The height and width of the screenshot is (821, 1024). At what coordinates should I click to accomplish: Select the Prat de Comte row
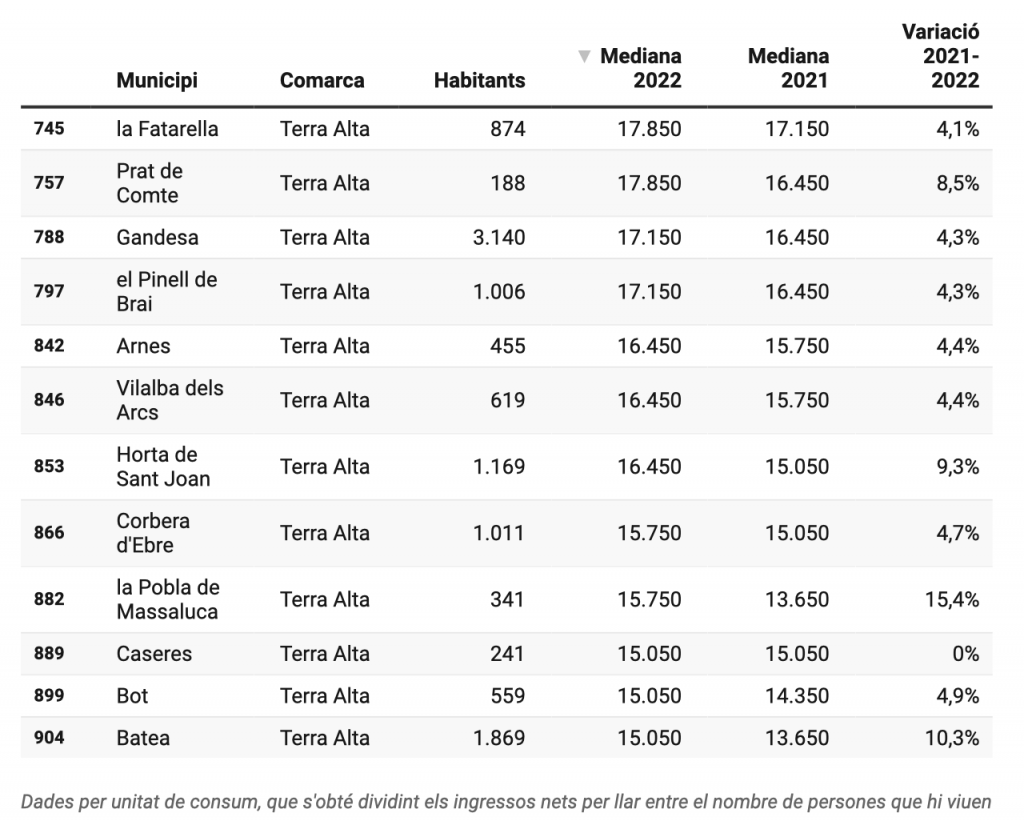tap(506, 183)
